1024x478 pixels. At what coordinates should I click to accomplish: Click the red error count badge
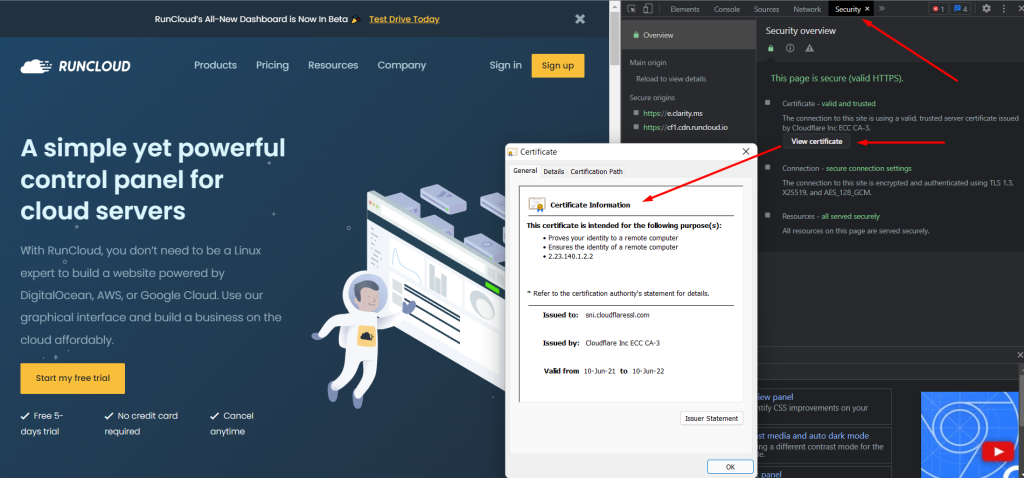point(938,9)
